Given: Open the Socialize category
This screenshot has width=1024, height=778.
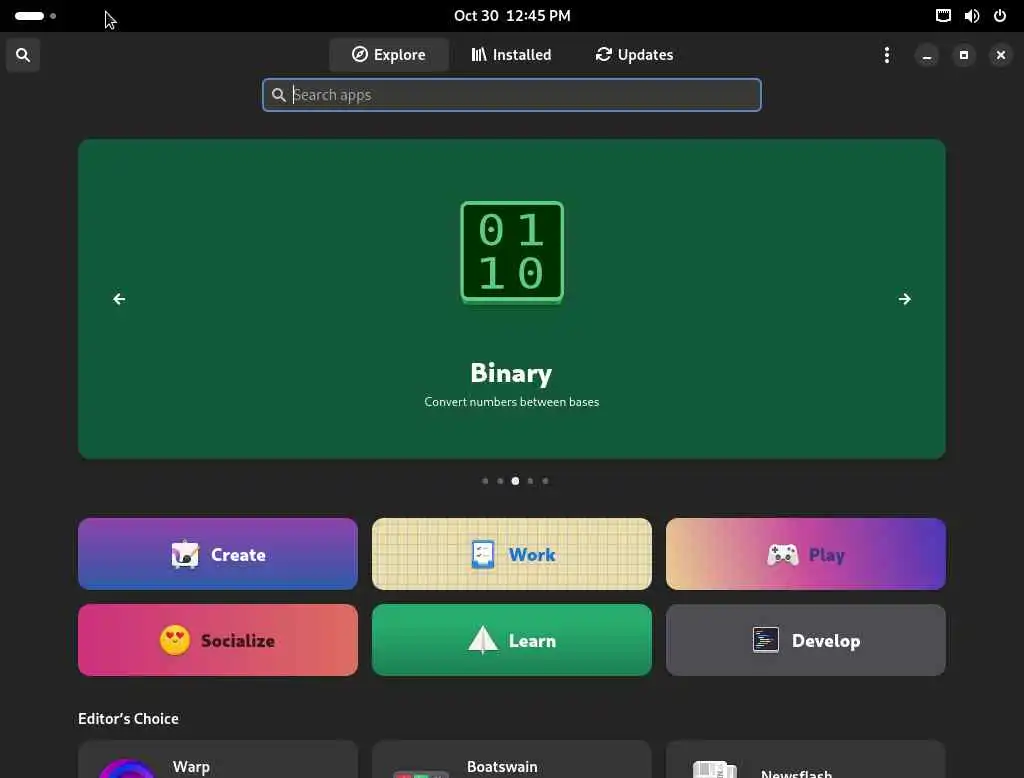Looking at the screenshot, I should pos(217,640).
